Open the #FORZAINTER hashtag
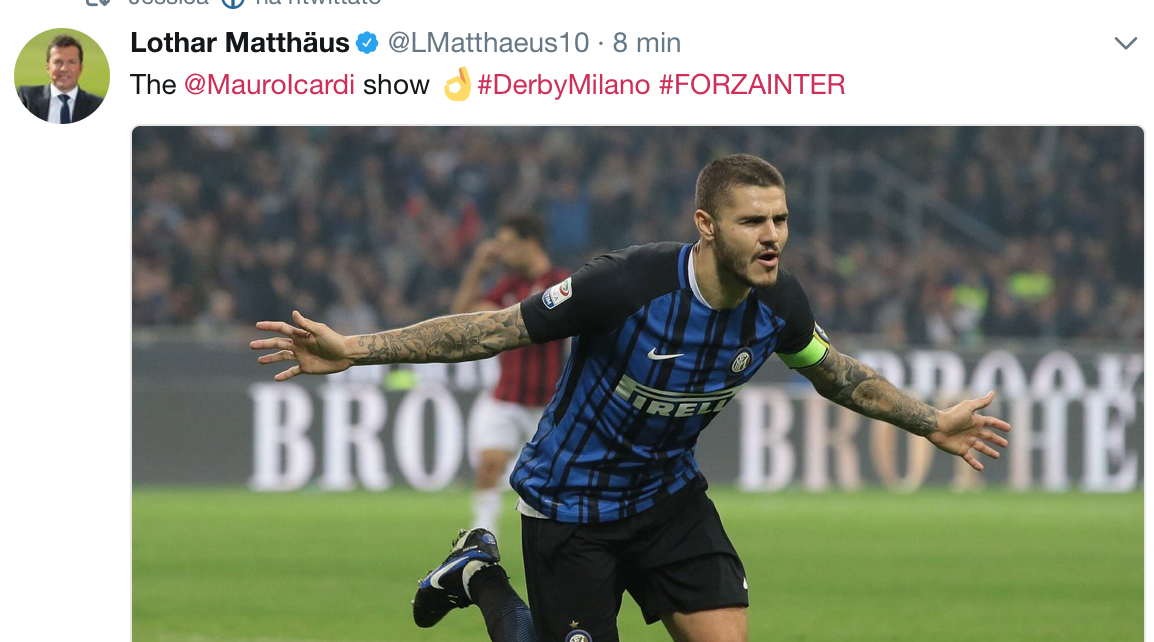Image resolution: width=1154 pixels, height=642 pixels. (x=751, y=85)
